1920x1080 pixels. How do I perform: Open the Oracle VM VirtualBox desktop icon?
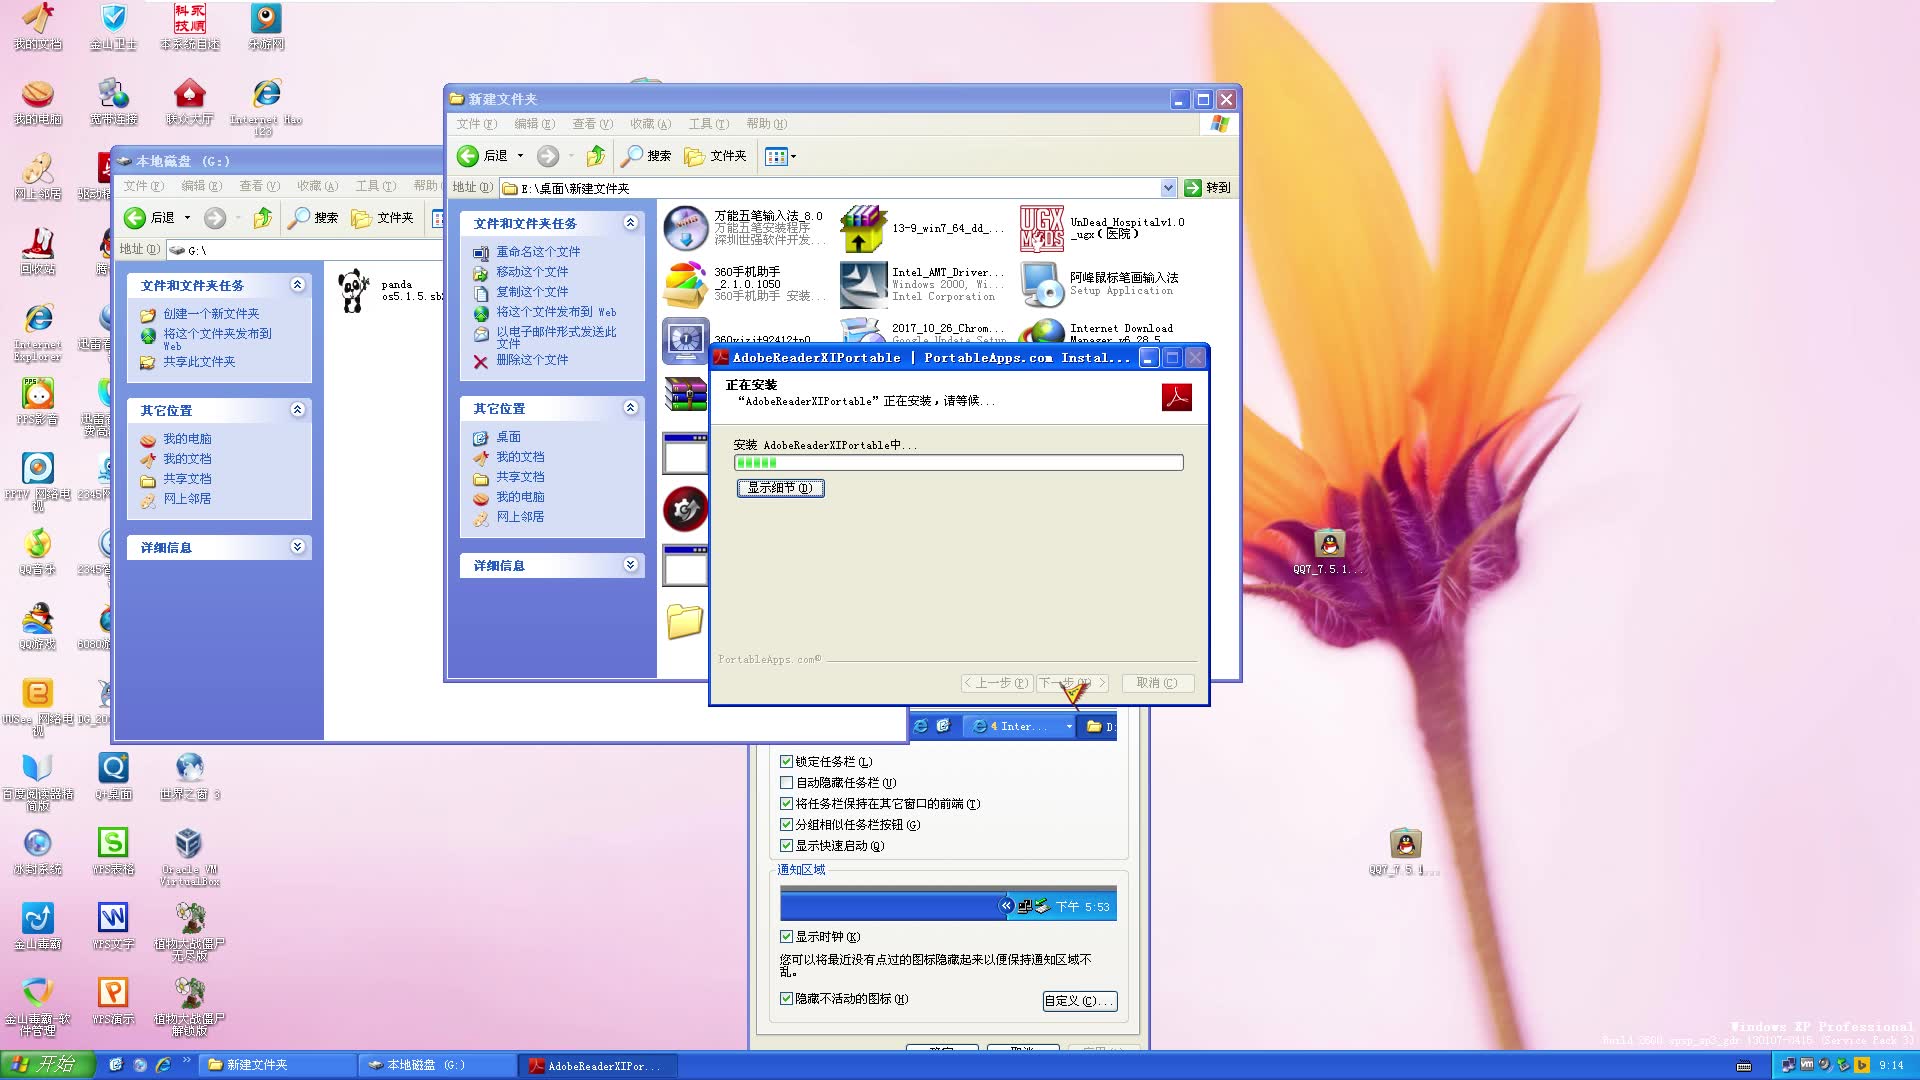coord(189,845)
